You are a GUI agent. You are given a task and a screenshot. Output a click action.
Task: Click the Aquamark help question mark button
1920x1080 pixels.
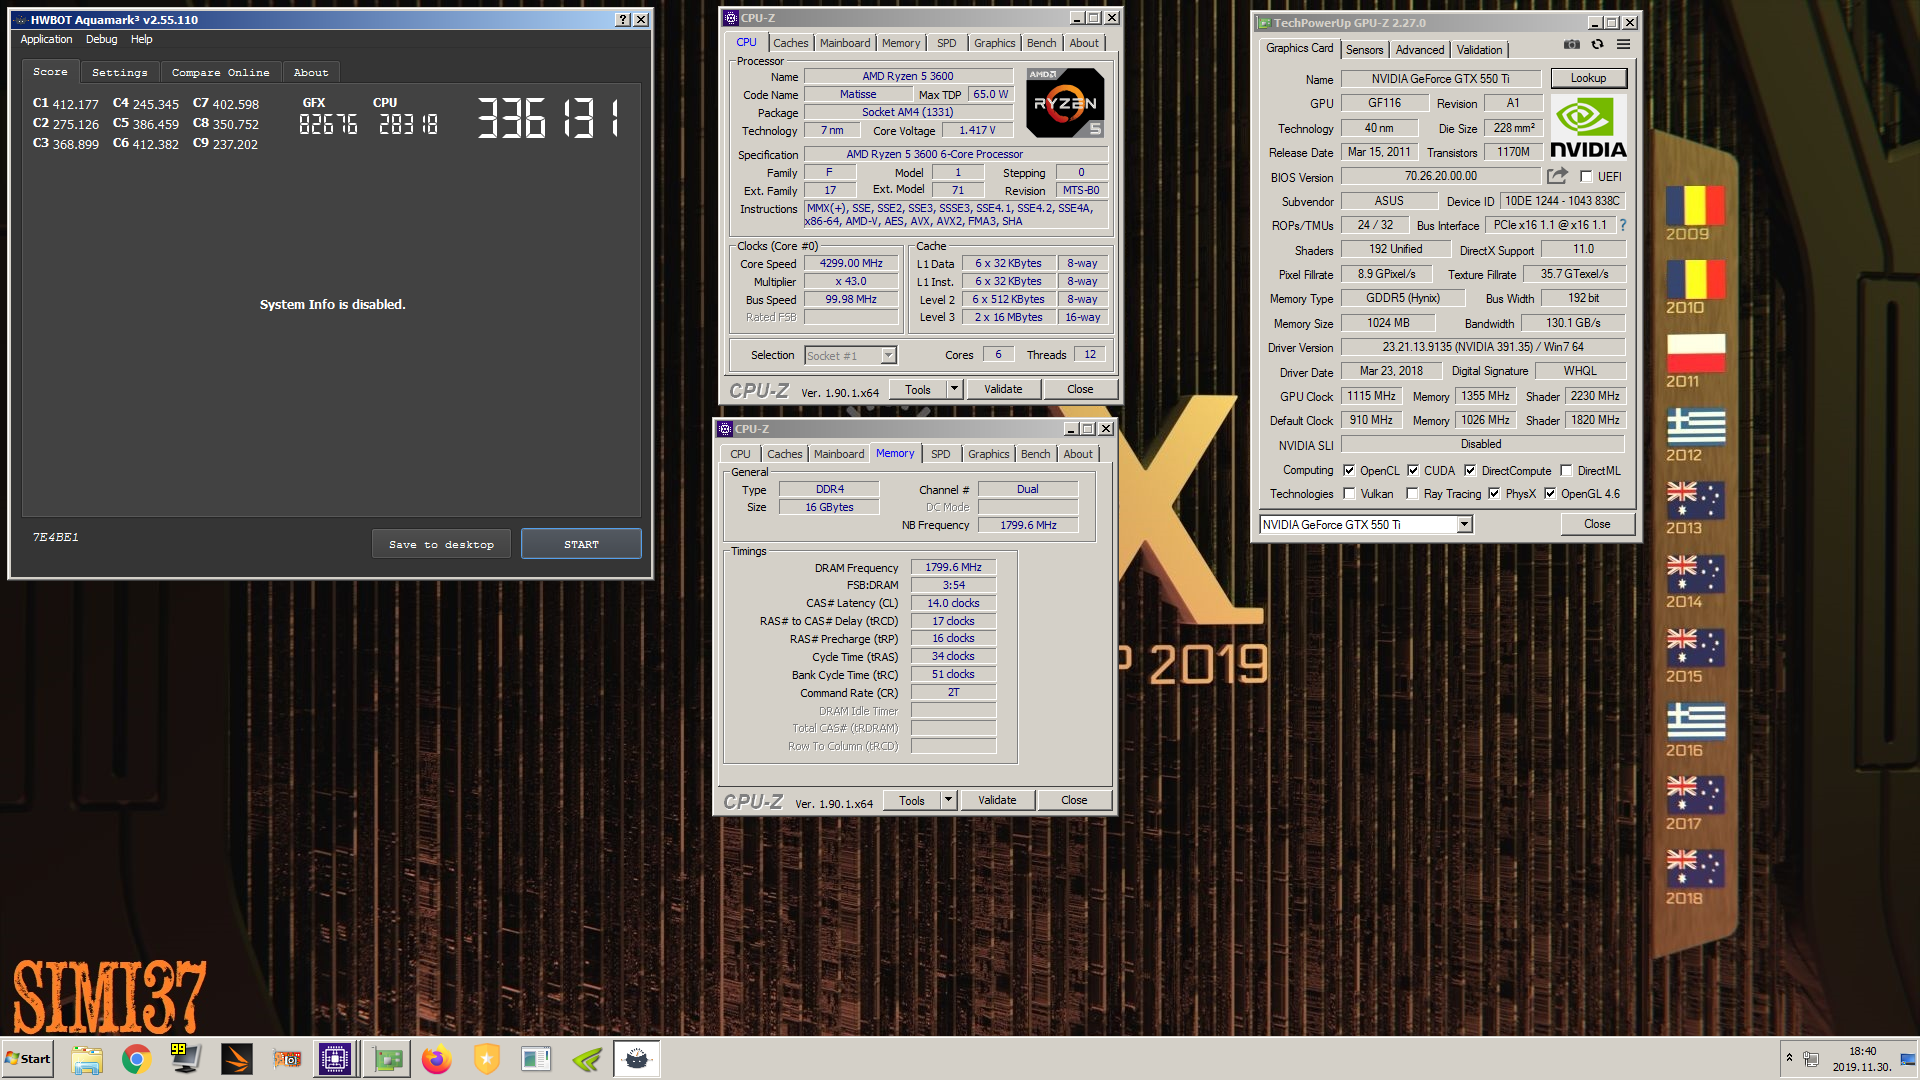(x=623, y=20)
